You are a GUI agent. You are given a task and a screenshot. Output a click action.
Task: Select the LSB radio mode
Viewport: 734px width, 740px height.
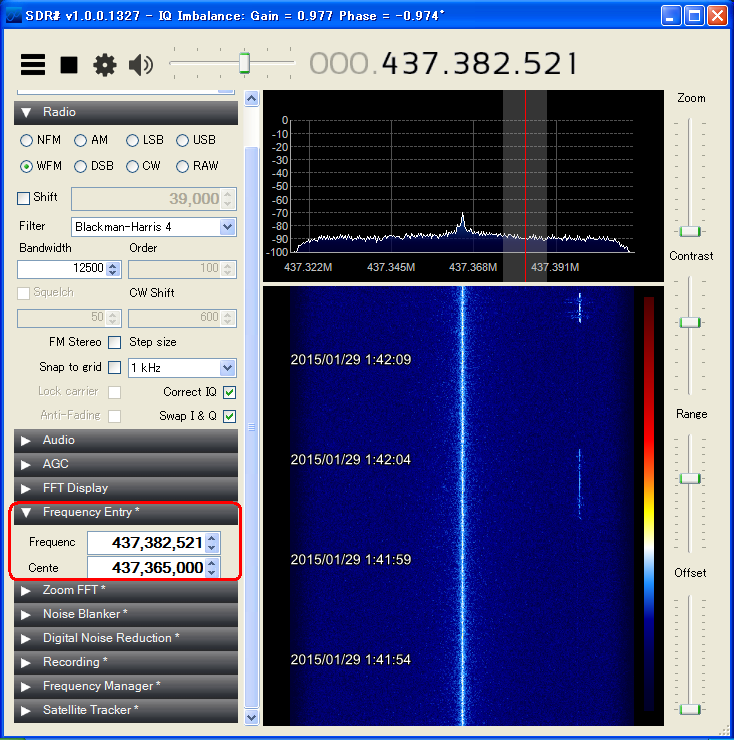pos(133,141)
